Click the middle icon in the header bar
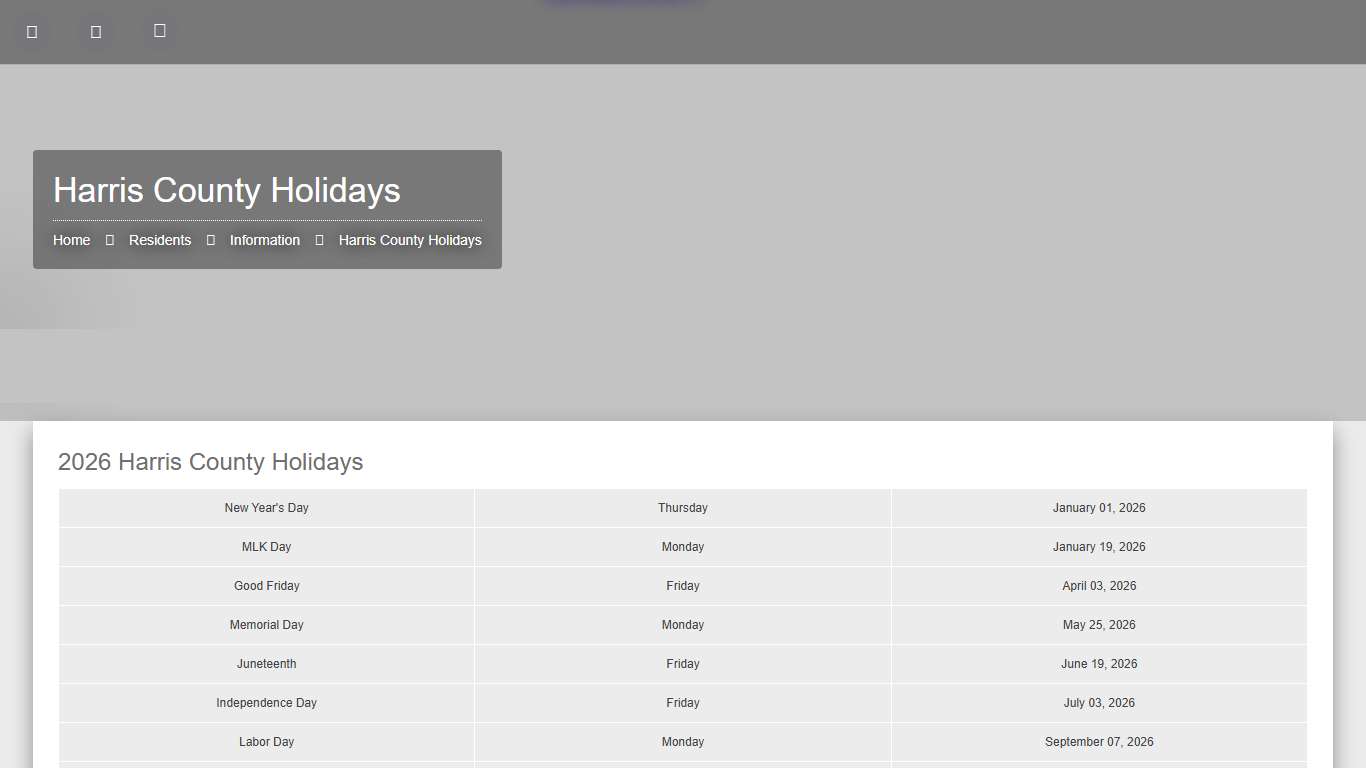The image size is (1366, 768). (96, 32)
